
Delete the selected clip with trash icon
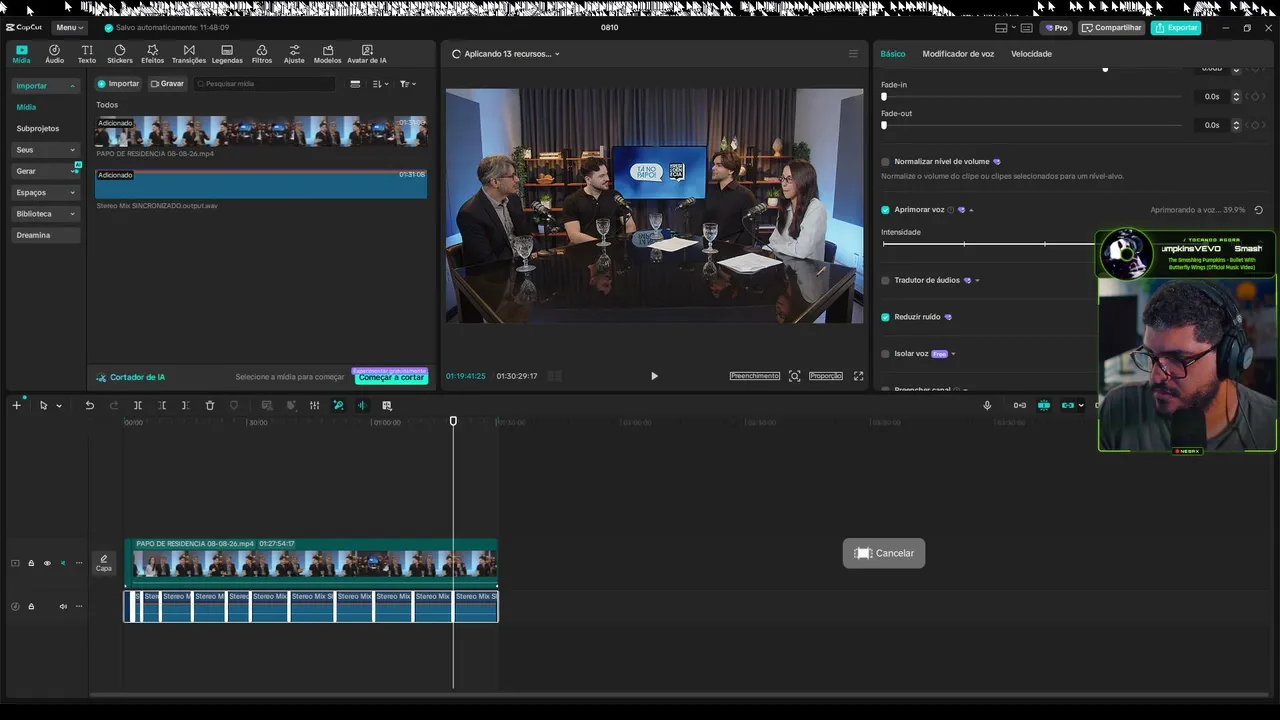tap(210, 405)
